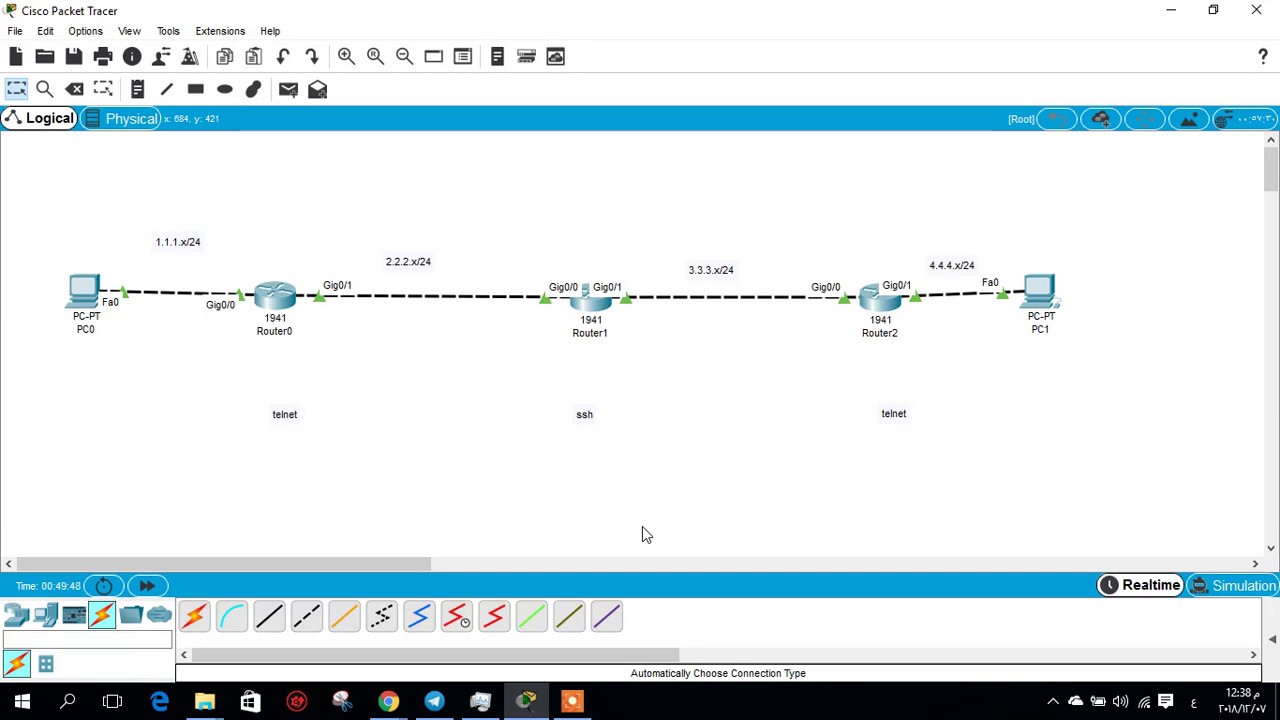
Task: Click the device search input field
Action: [88, 640]
